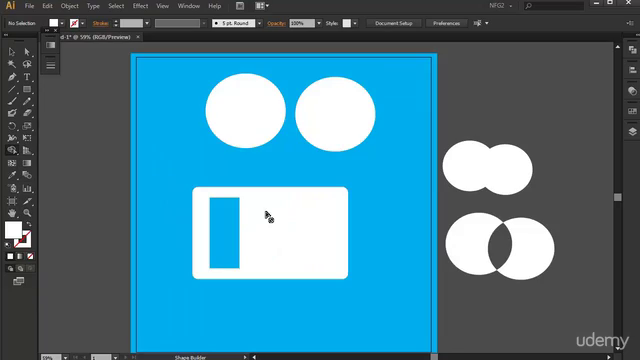Open the Edit menu
640x360 pixels.
pos(47,6)
